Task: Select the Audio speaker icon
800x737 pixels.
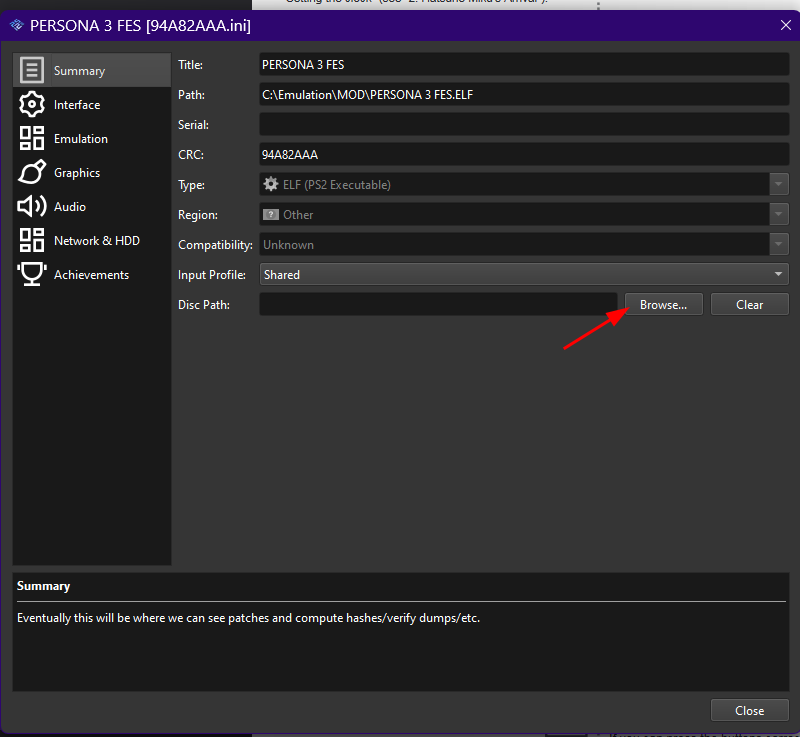Action: (32, 206)
